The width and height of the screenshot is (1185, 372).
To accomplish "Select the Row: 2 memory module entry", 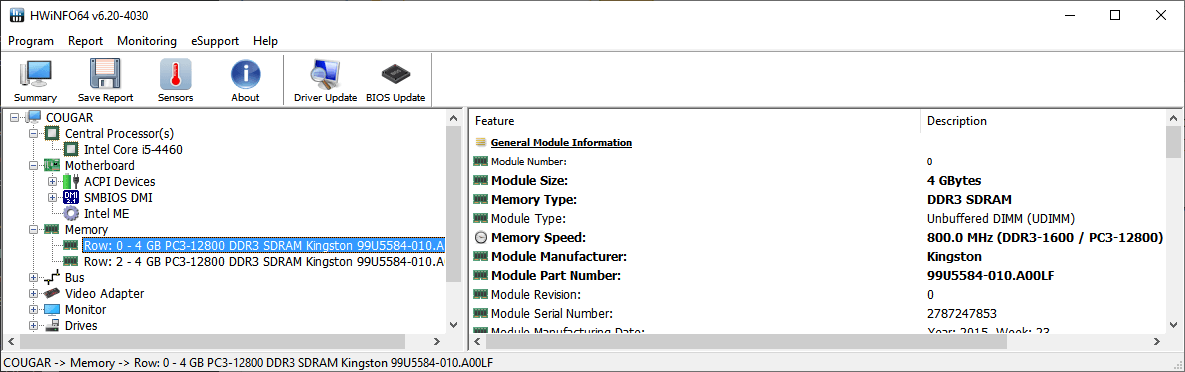I will tap(264, 262).
